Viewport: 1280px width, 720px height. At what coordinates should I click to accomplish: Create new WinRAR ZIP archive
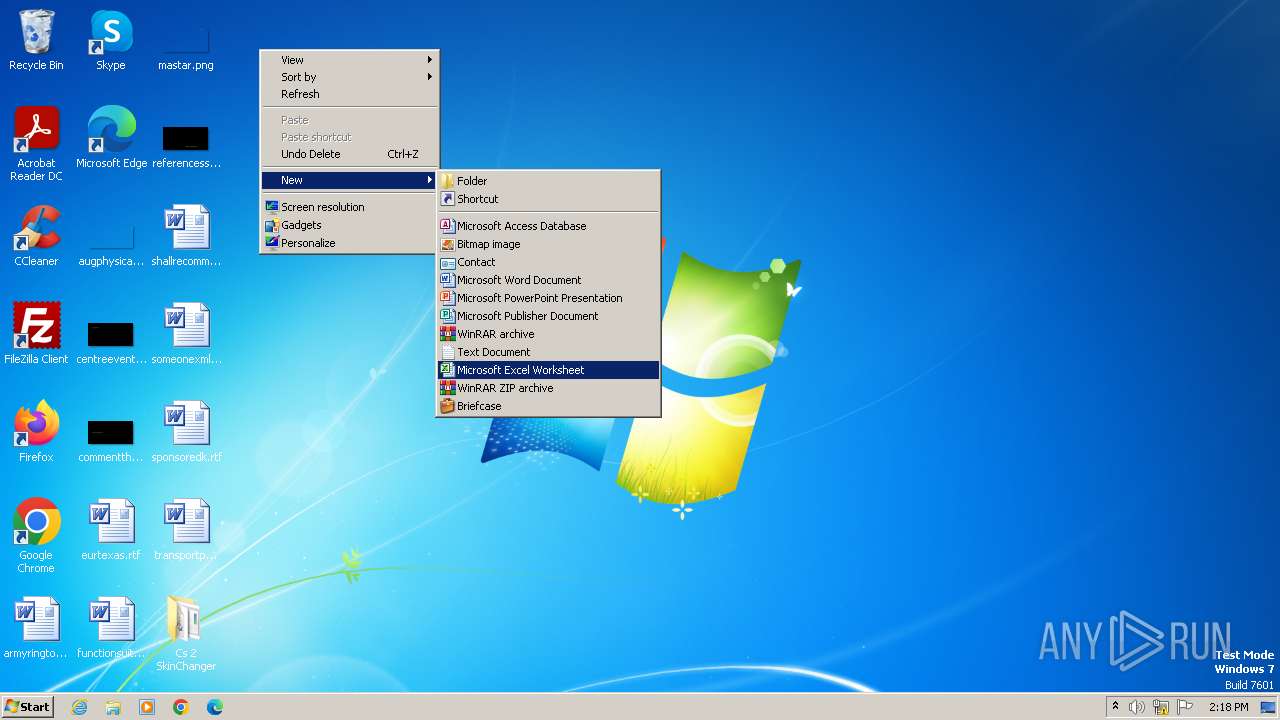tap(548, 388)
